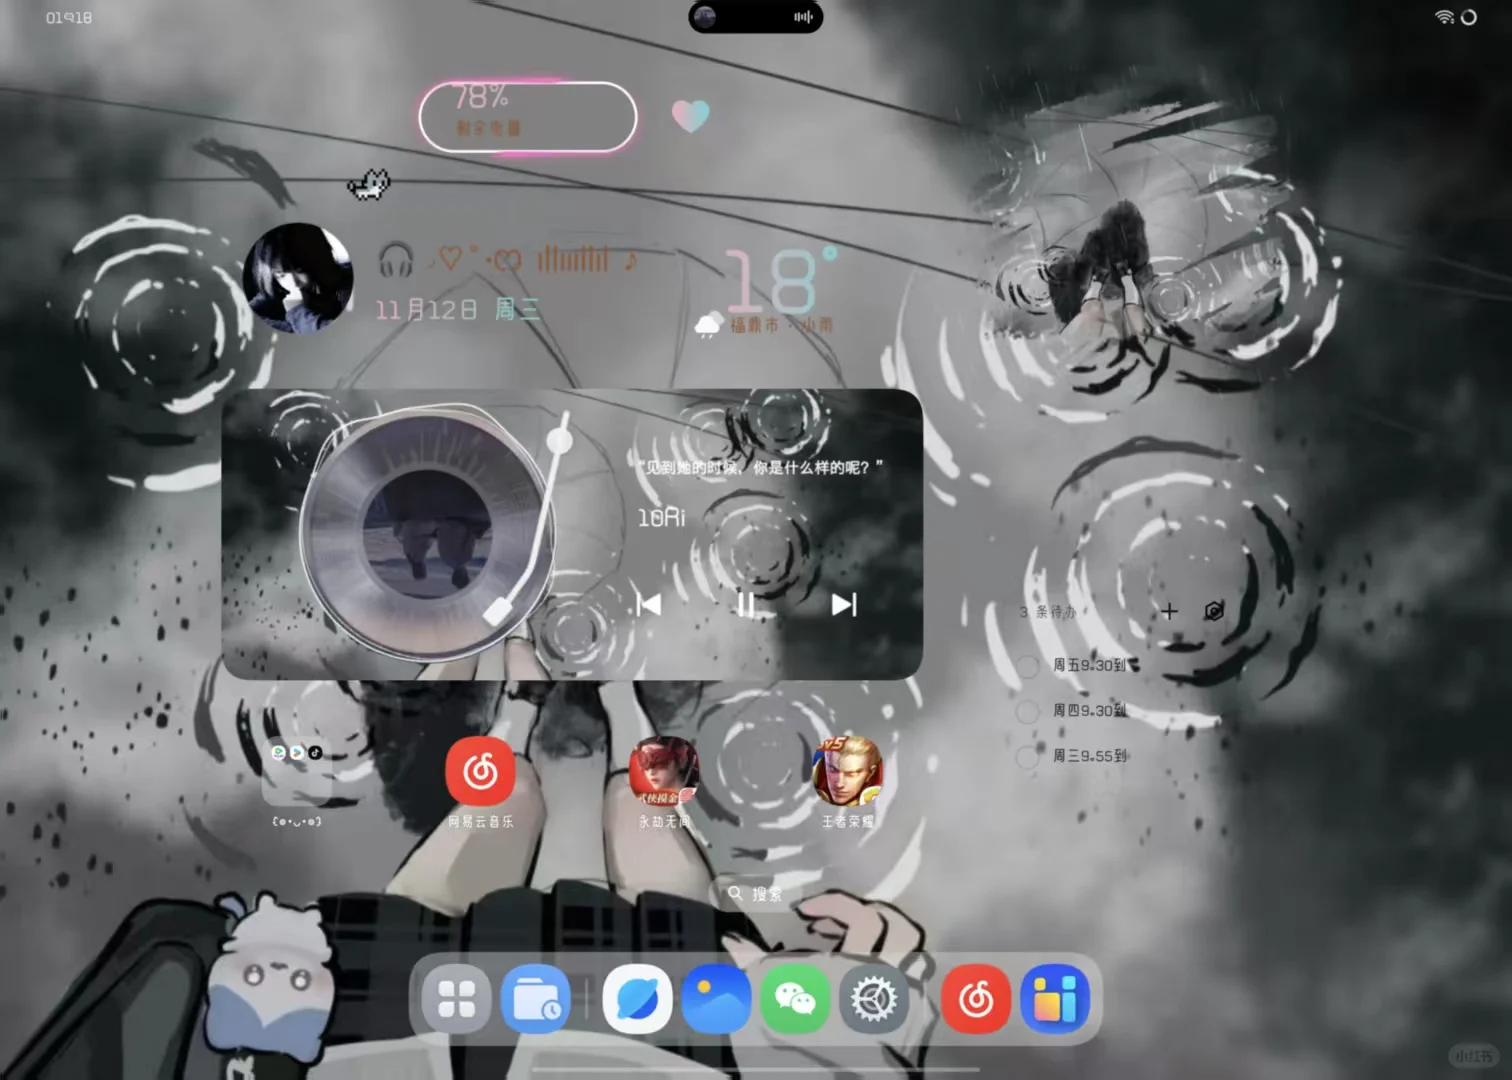Launch the 王者荣耀 game icon
The height and width of the screenshot is (1080, 1512).
point(848,771)
